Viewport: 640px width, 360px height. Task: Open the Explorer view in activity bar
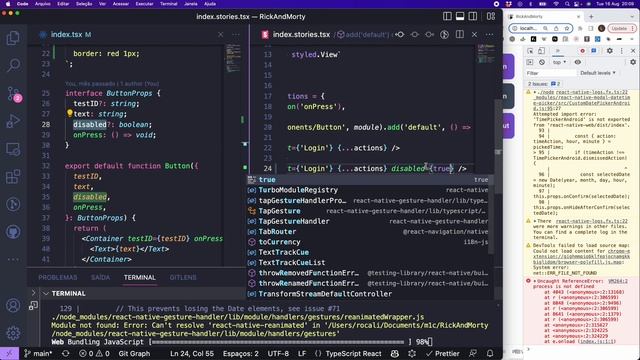click(x=13, y=38)
